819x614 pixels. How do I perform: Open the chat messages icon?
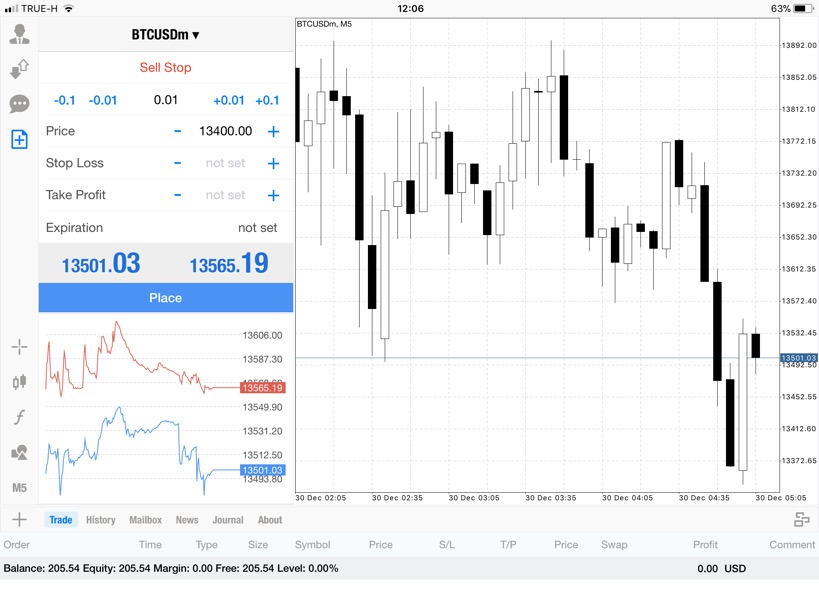click(19, 104)
